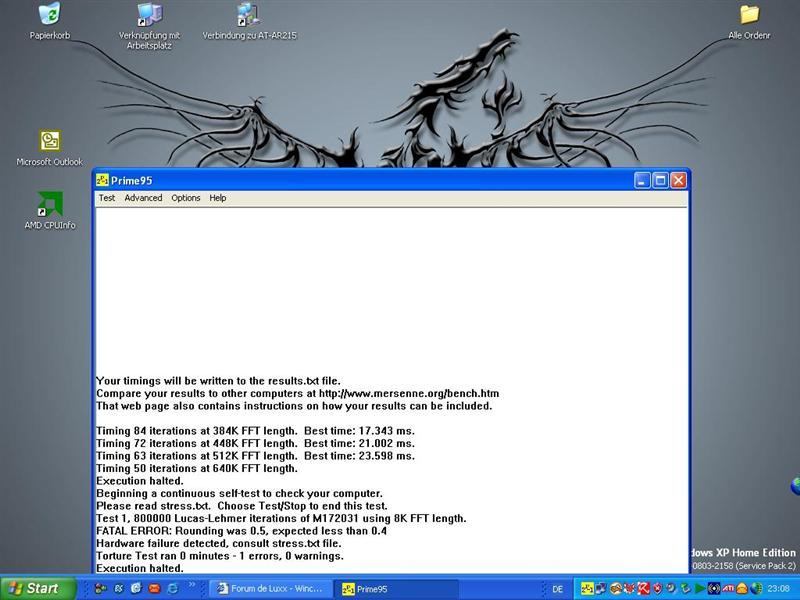Click the Prime95 title bar icon
The width and height of the screenshot is (800, 600).
103,180
